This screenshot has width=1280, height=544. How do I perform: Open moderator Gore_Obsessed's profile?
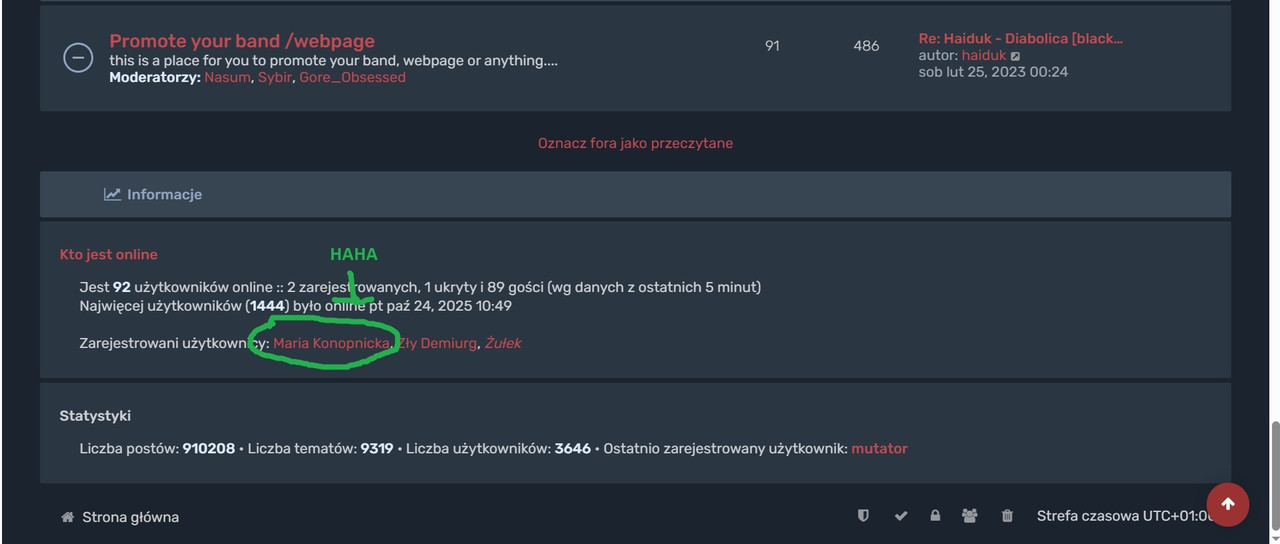pyautogui.click(x=352, y=77)
